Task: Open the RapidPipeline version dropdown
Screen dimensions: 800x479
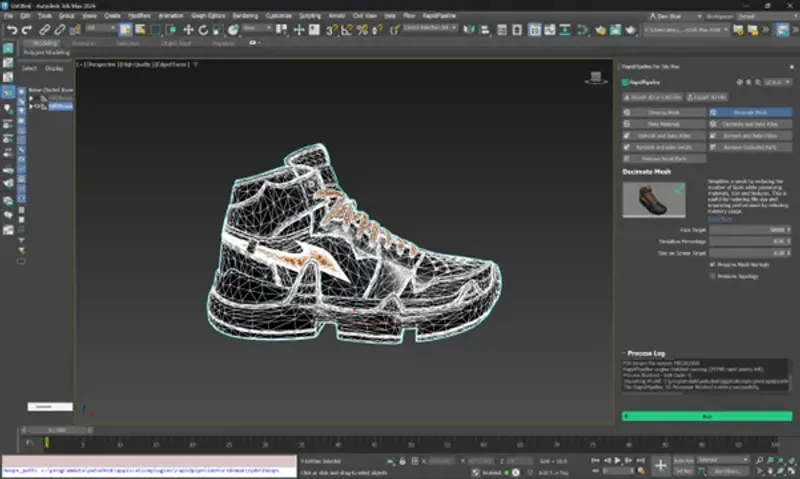Action: (778, 82)
